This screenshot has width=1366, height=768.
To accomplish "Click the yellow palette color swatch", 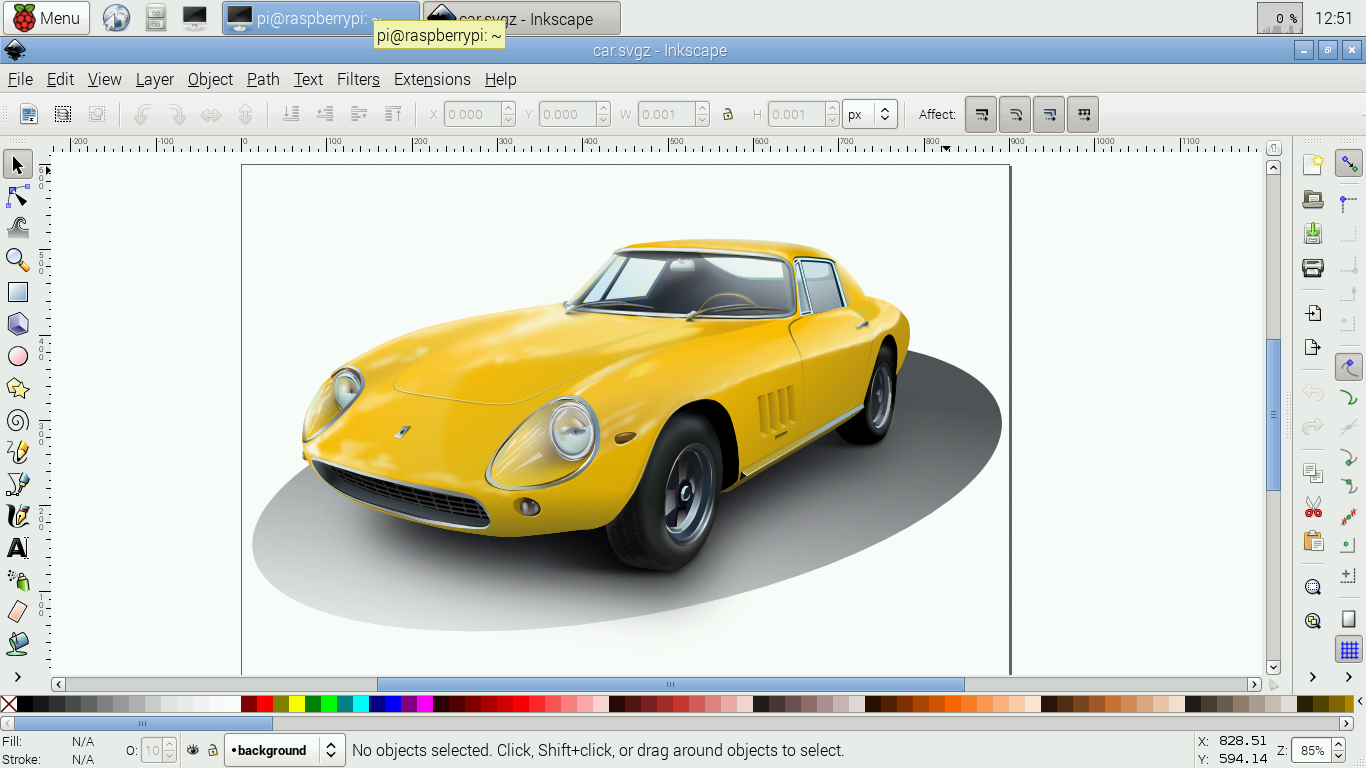I will 297,704.
